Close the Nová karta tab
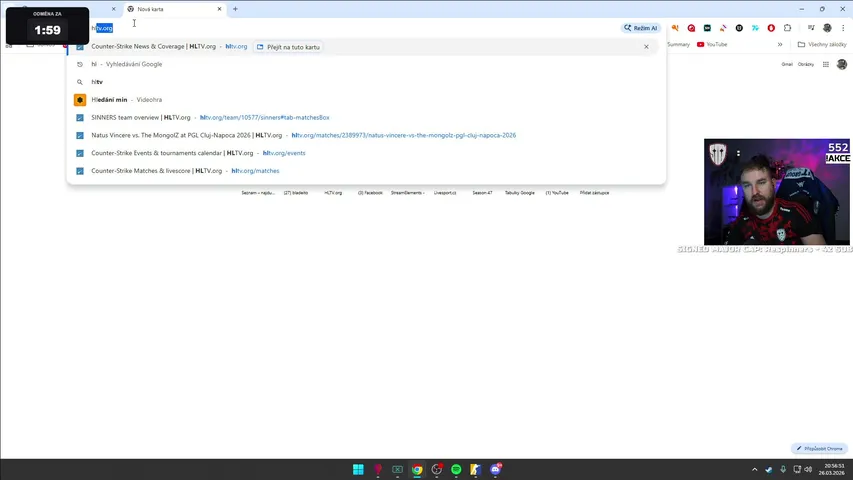Viewport: 853px width, 480px height. tap(219, 9)
